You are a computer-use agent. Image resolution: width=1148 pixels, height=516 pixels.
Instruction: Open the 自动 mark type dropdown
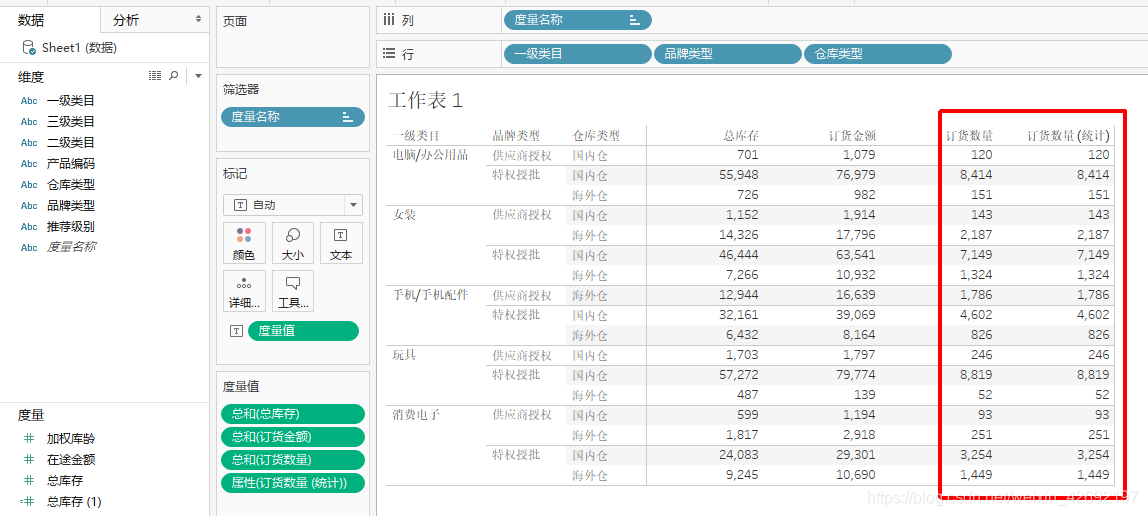[293, 206]
